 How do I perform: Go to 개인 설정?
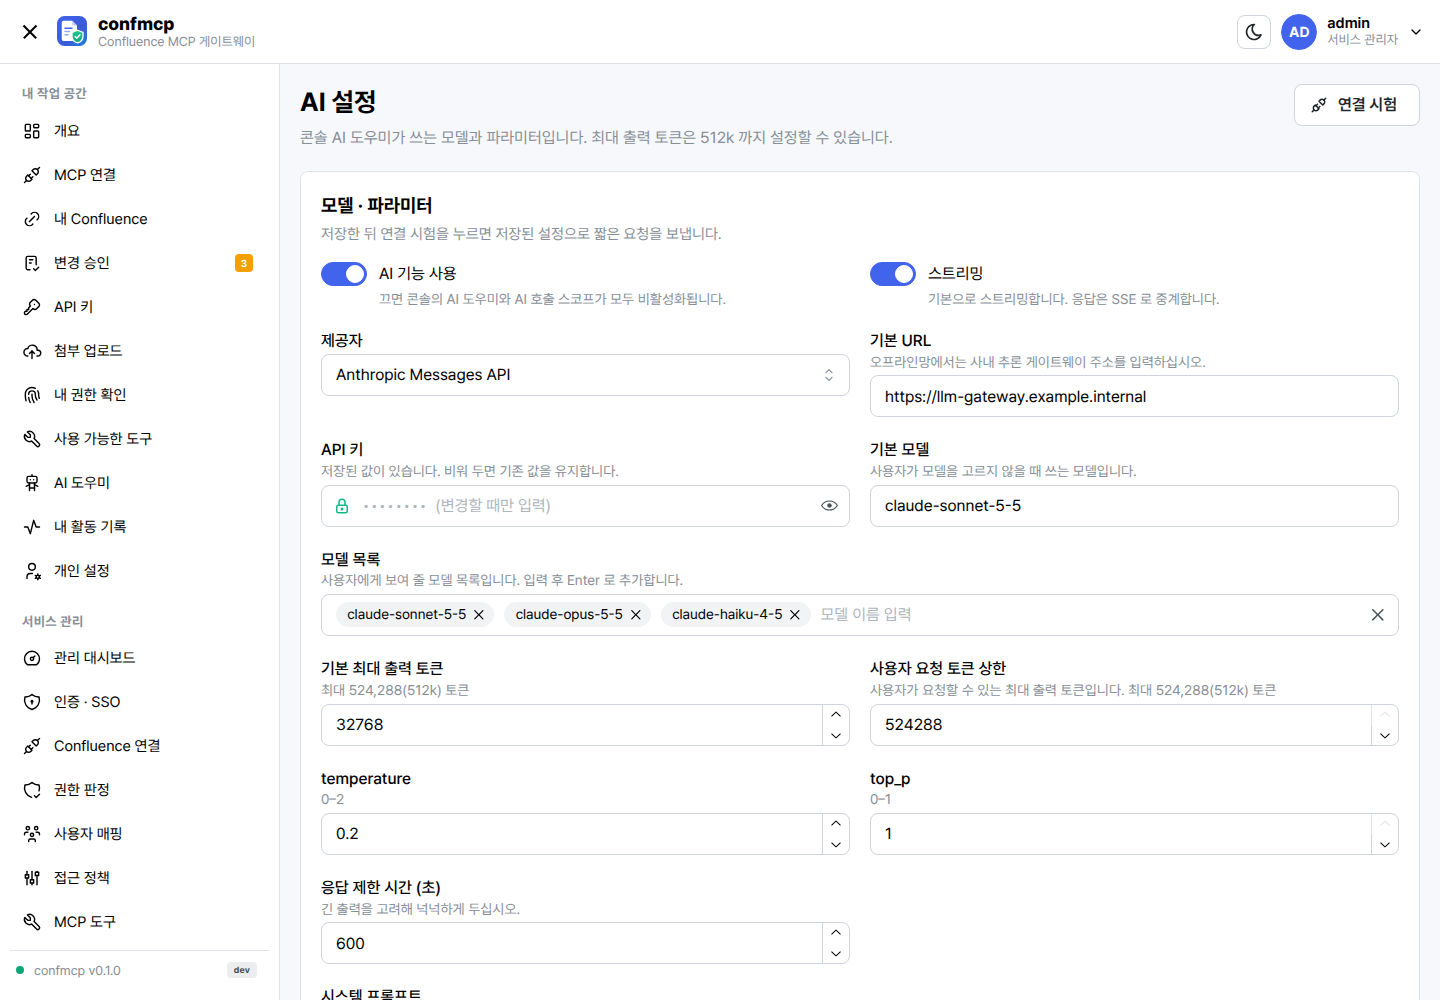[139, 571]
